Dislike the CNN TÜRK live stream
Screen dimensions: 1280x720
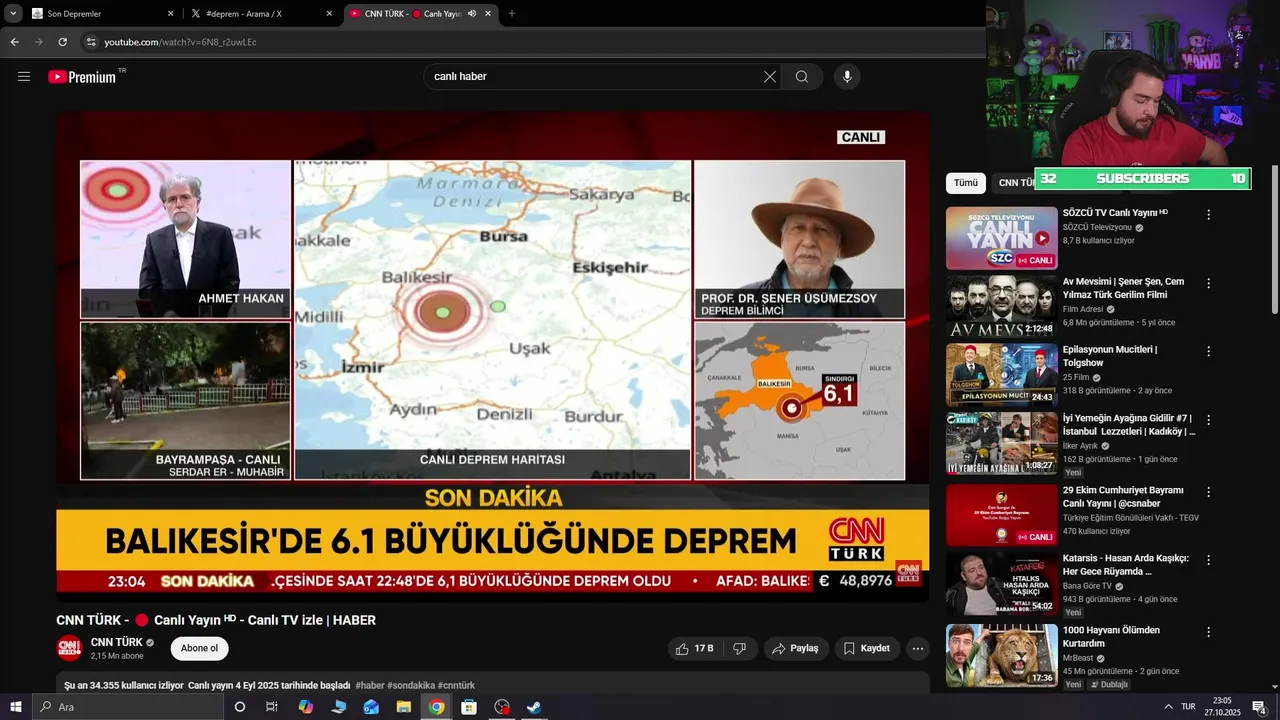click(740, 648)
